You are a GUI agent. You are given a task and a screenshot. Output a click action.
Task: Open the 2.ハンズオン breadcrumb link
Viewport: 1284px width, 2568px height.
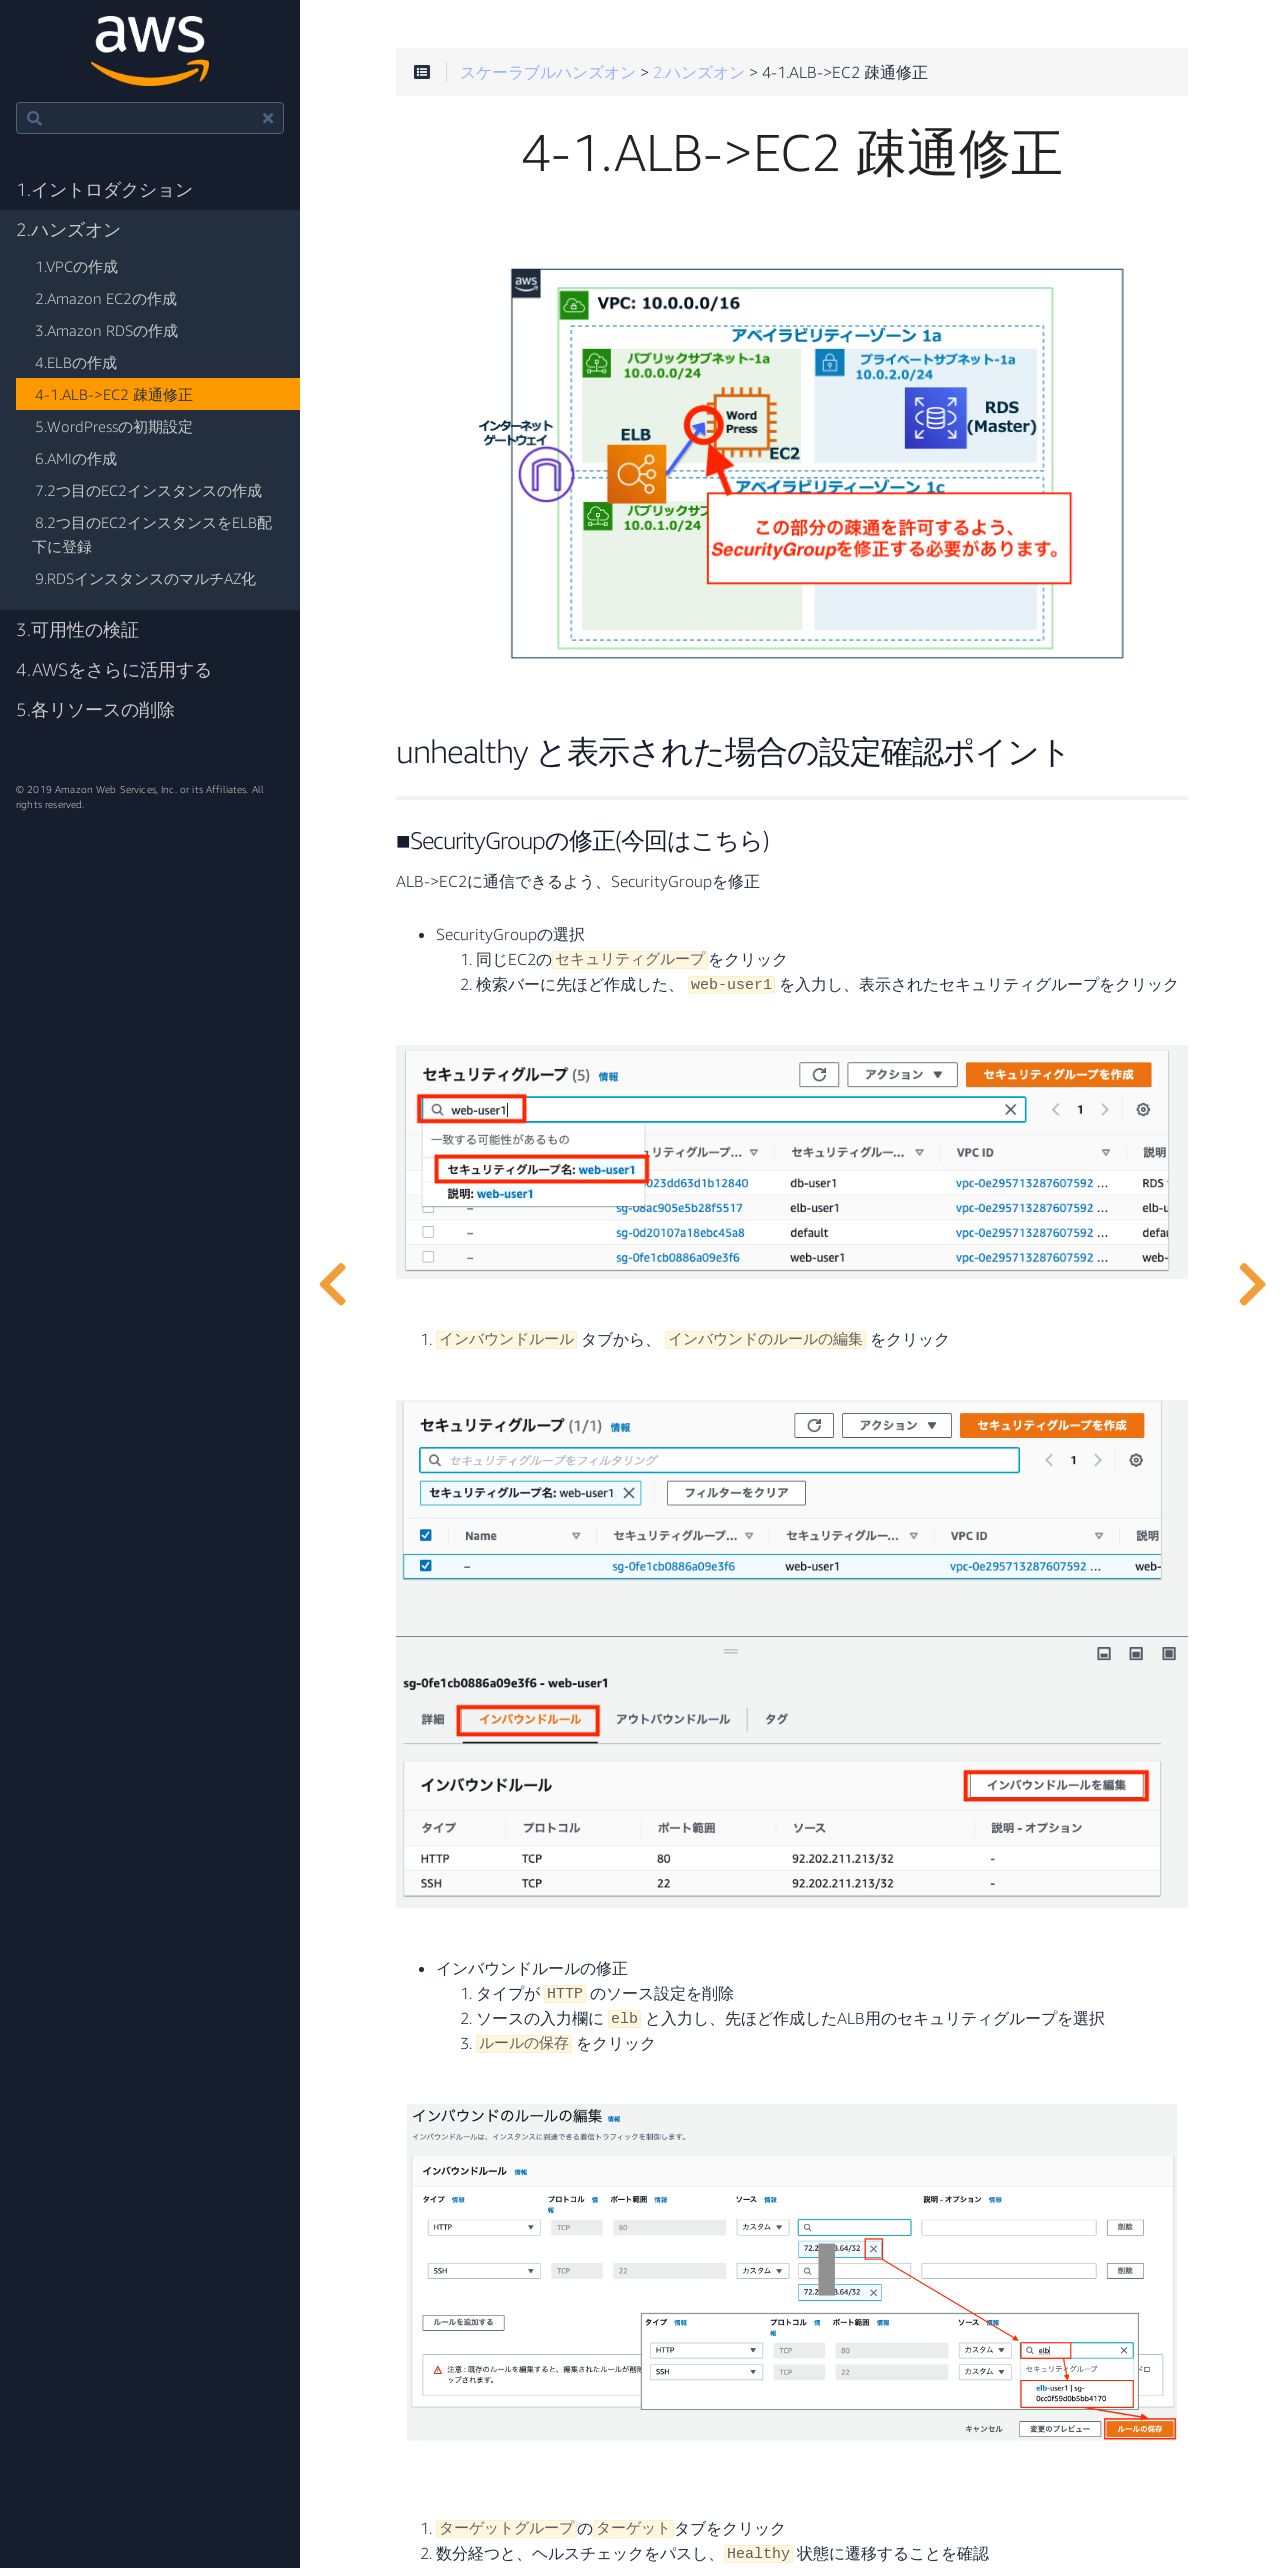coord(698,72)
